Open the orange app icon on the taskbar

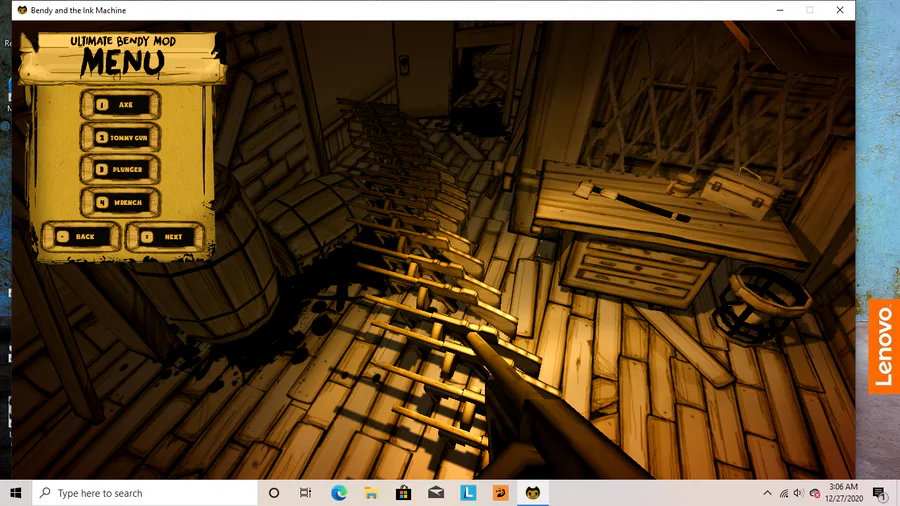click(501, 493)
